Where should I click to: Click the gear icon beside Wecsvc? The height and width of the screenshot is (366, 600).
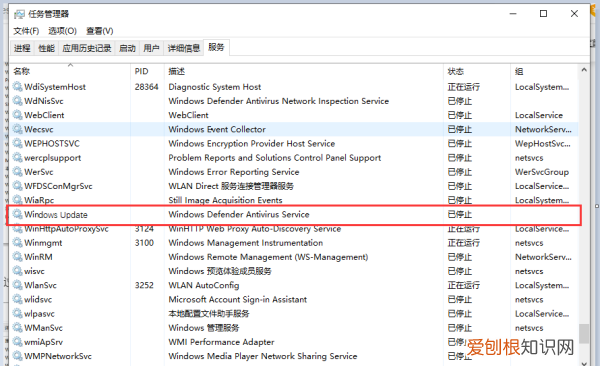(18, 129)
